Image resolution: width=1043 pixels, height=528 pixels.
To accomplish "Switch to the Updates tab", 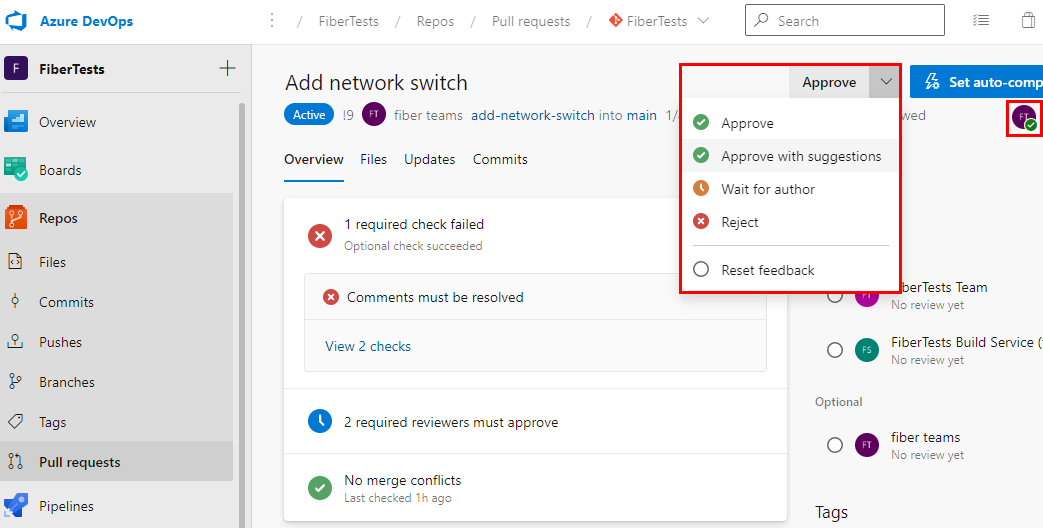I will [x=430, y=159].
